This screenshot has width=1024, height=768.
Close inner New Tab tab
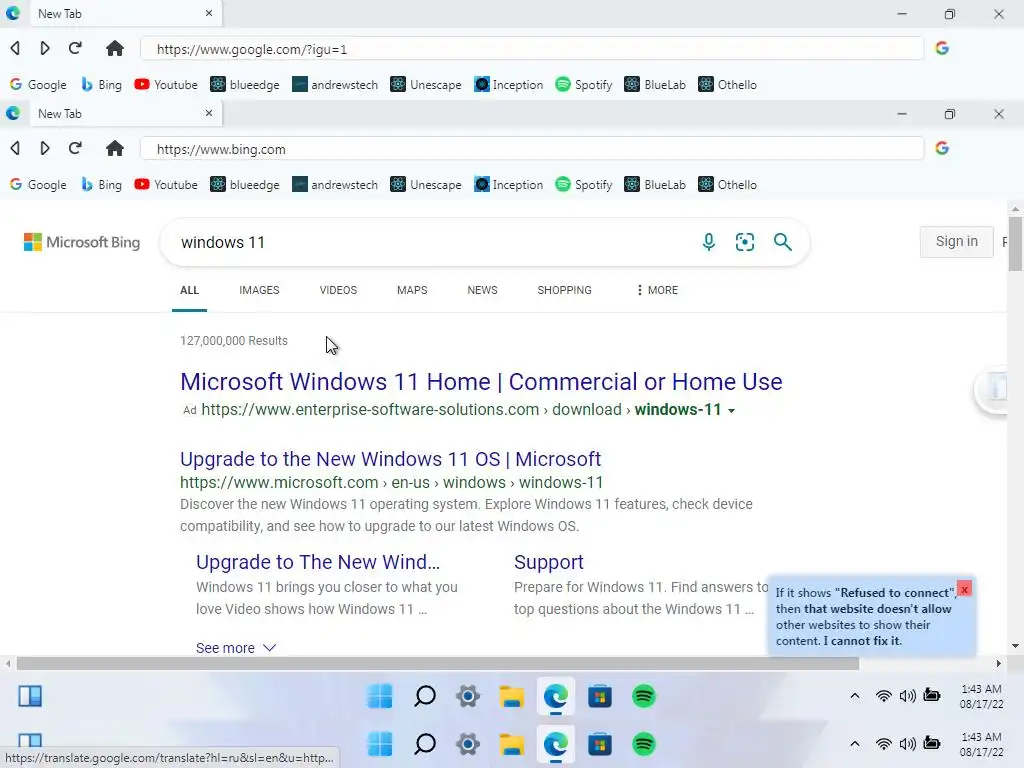pyautogui.click(x=209, y=113)
